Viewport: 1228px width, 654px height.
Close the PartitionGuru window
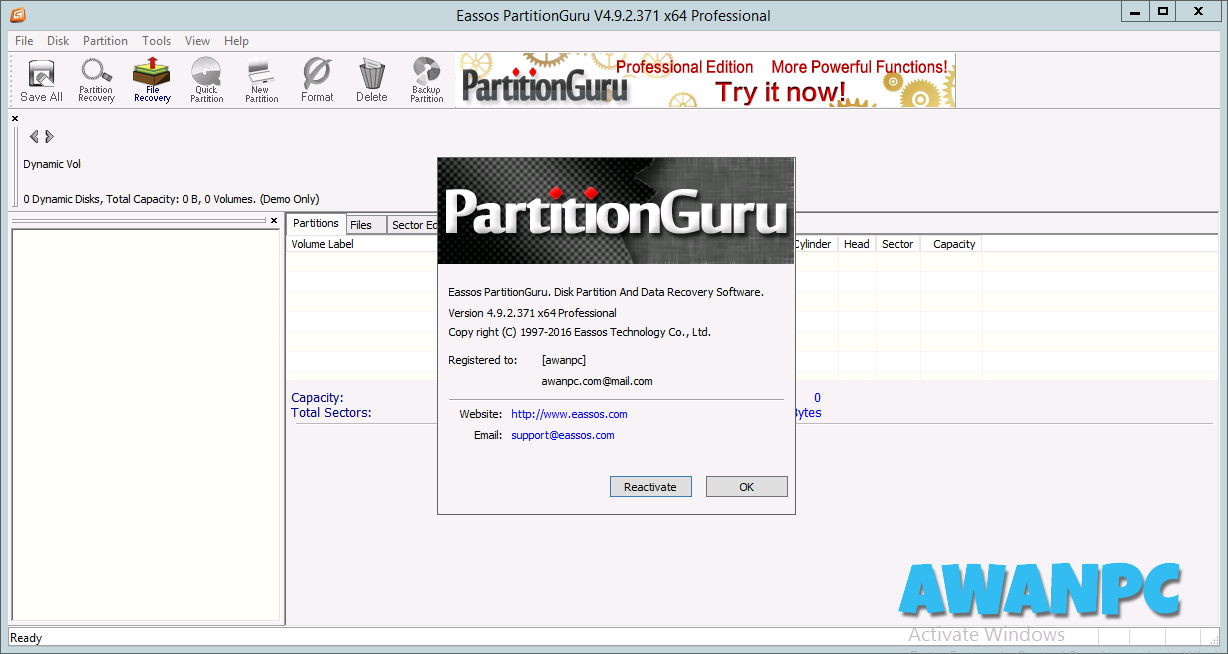pos(1199,12)
